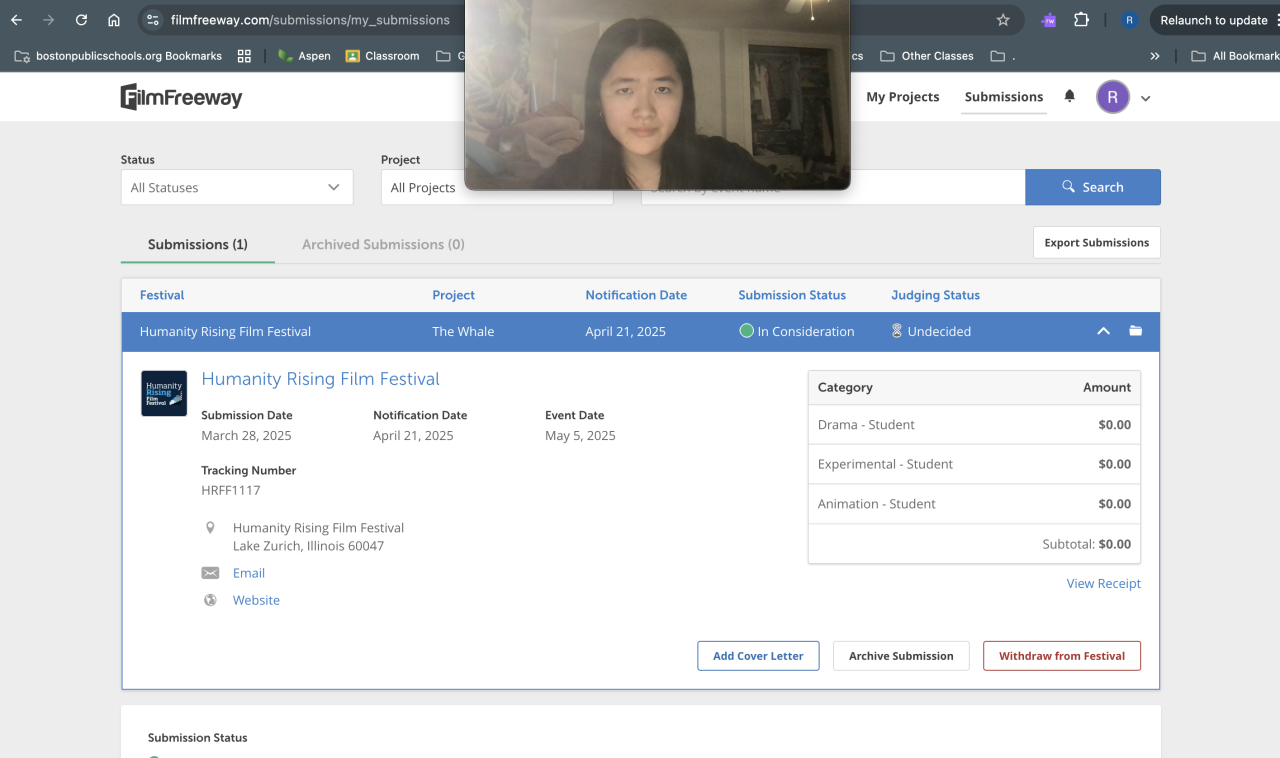This screenshot has height=758, width=1280.
Task: Open browser extensions puzzle icon
Action: (1081, 20)
